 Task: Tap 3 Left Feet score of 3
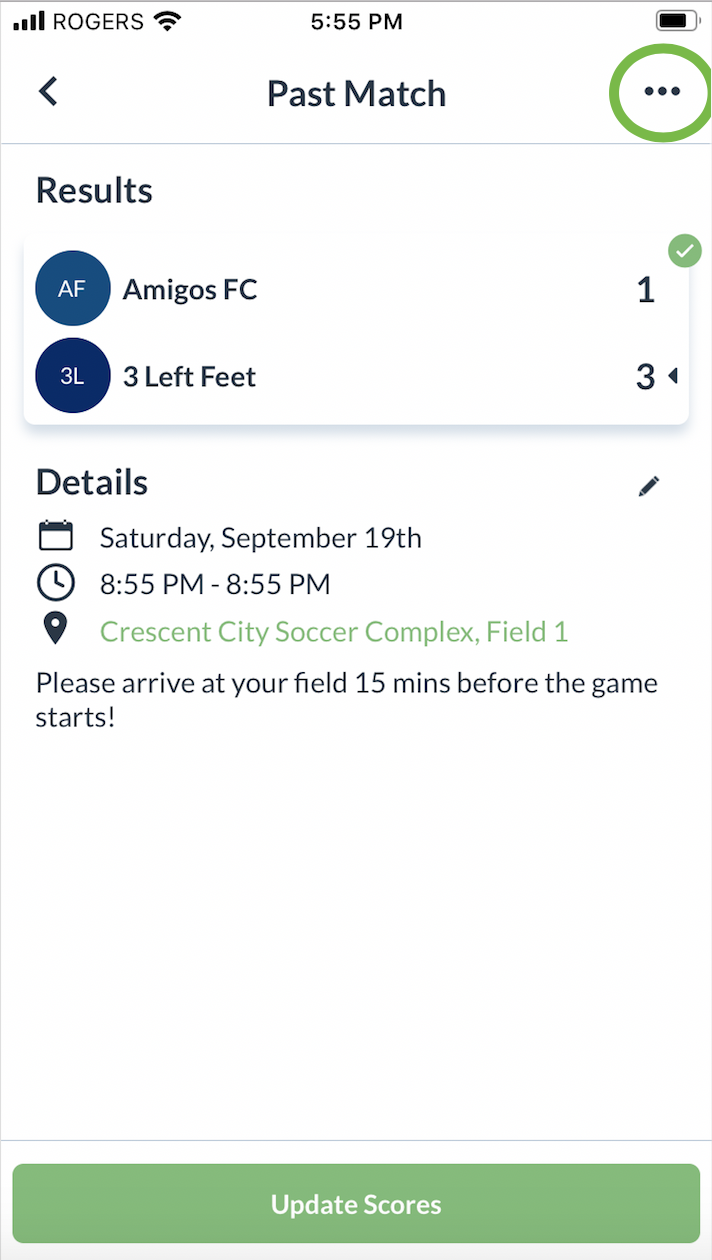(x=645, y=377)
